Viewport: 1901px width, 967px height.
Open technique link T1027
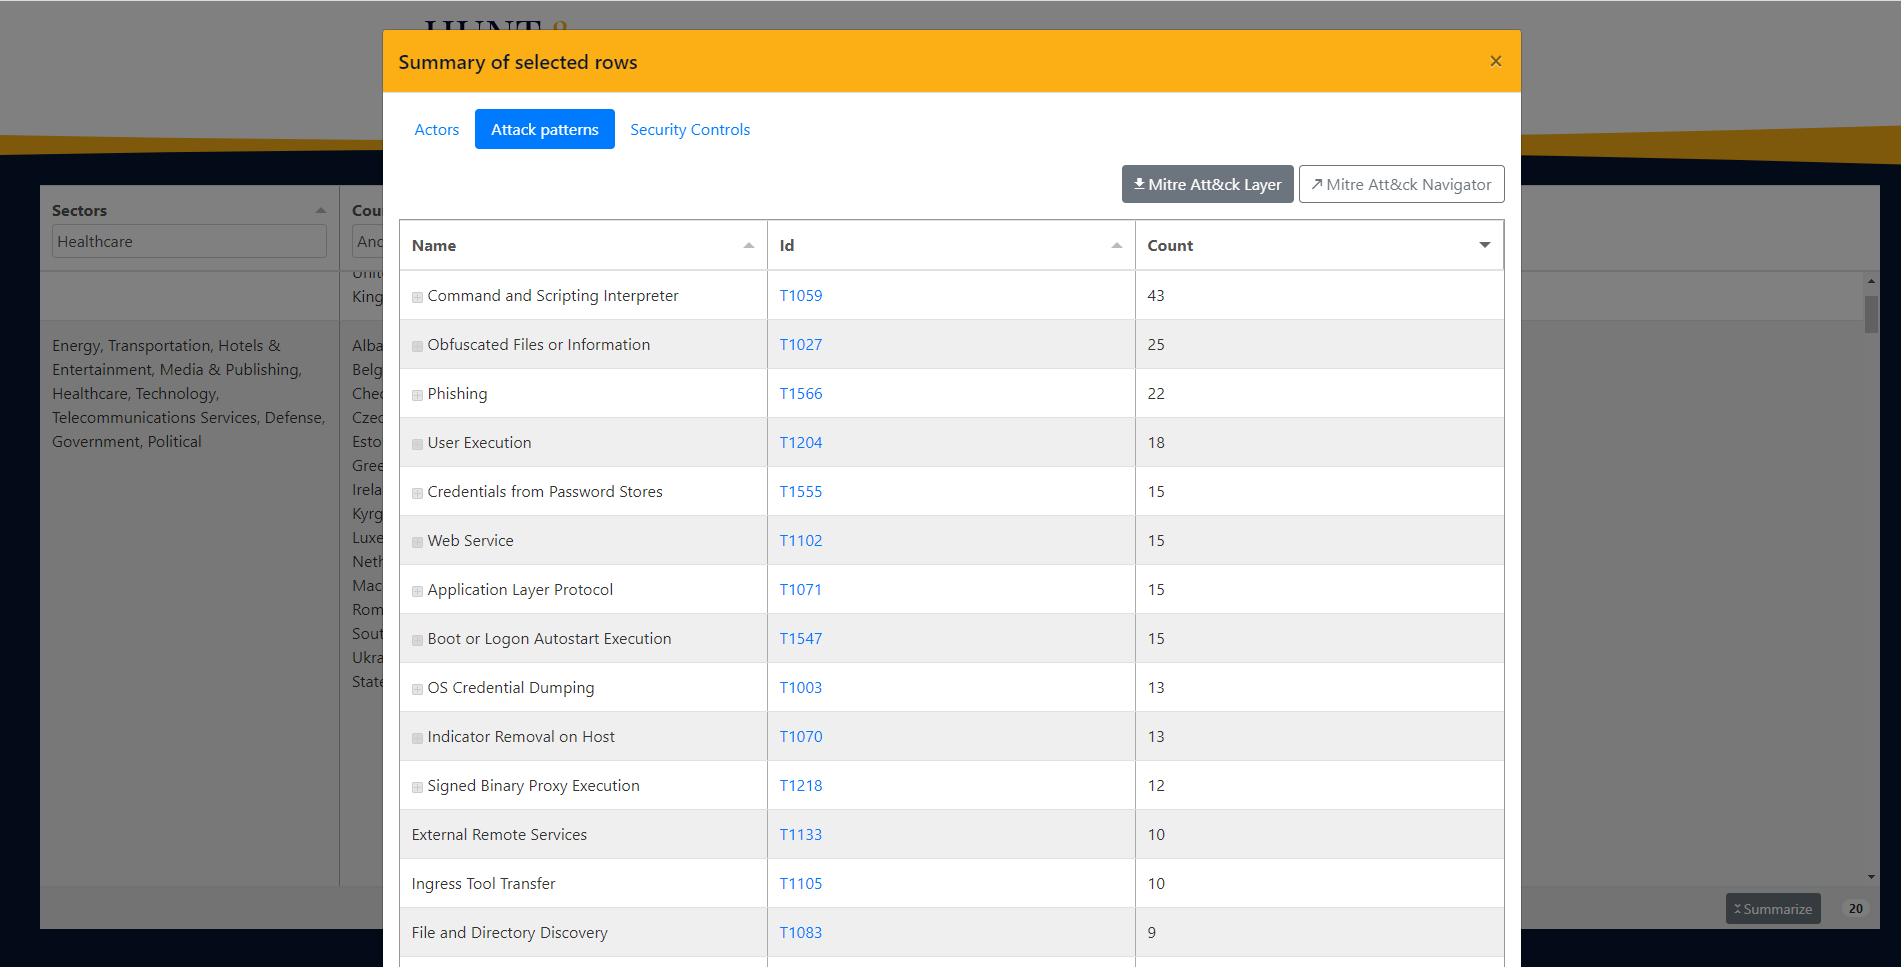tap(801, 344)
